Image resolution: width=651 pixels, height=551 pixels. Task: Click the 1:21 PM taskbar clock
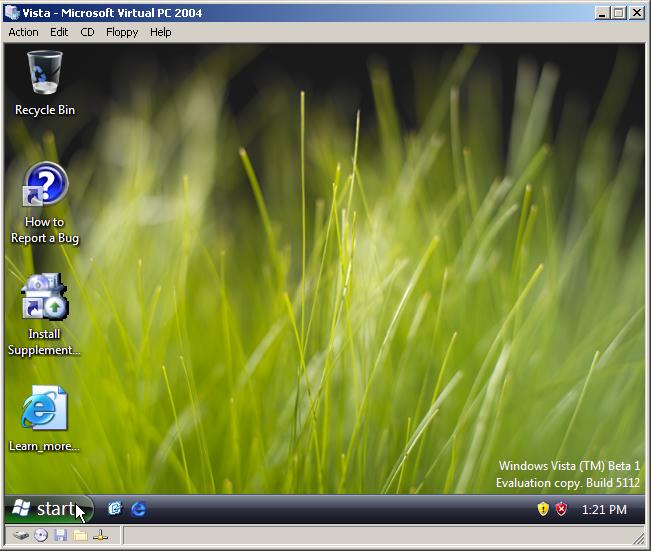point(604,509)
